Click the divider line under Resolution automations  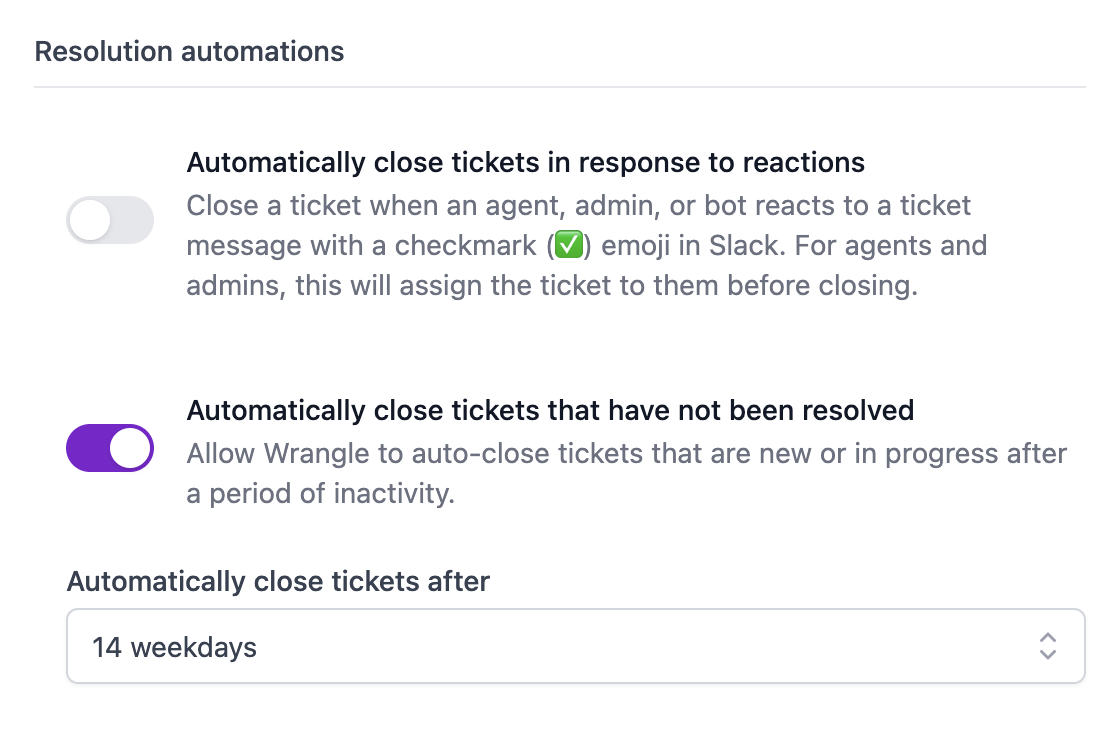tap(560, 87)
